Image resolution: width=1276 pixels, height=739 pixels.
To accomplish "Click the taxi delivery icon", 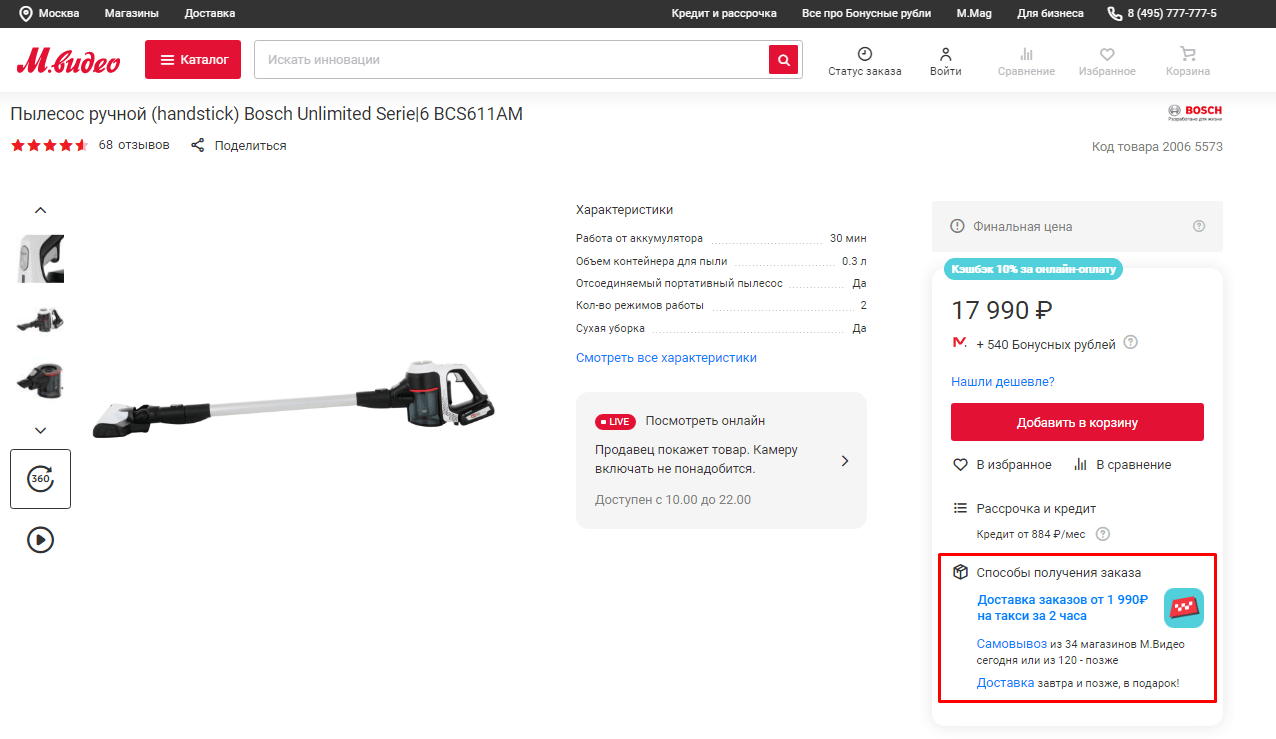I will 1184,608.
